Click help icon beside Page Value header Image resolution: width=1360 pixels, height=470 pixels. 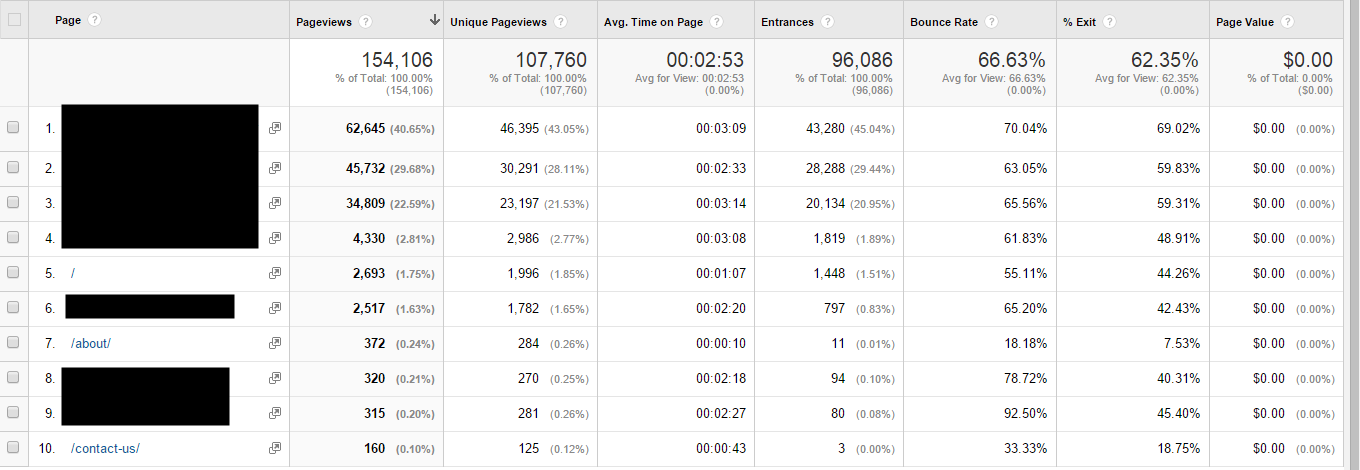click(1287, 21)
